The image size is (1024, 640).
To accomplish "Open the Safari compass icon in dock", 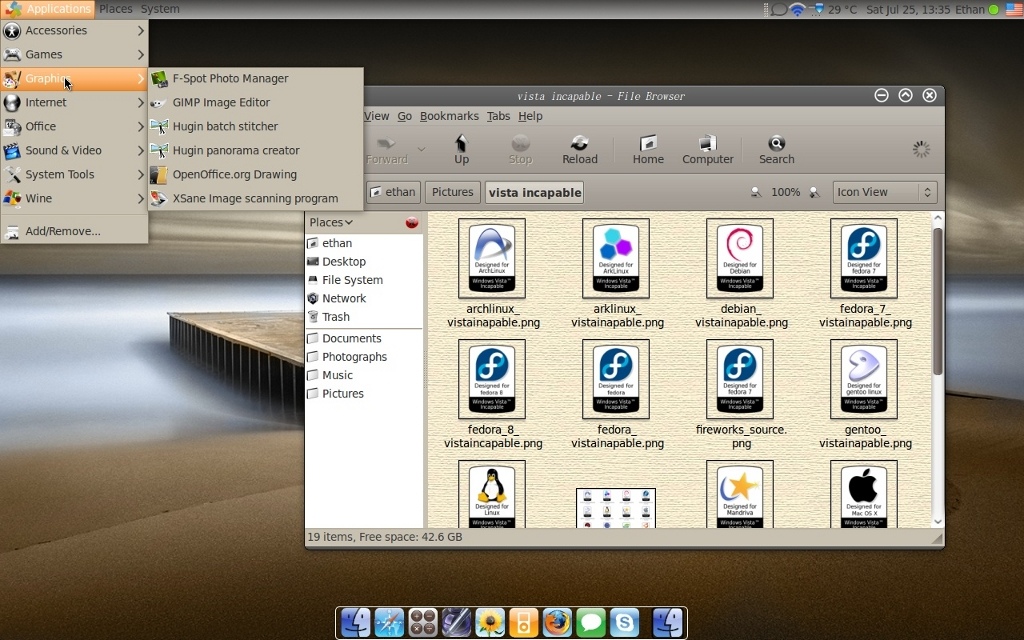I will click(x=389, y=622).
